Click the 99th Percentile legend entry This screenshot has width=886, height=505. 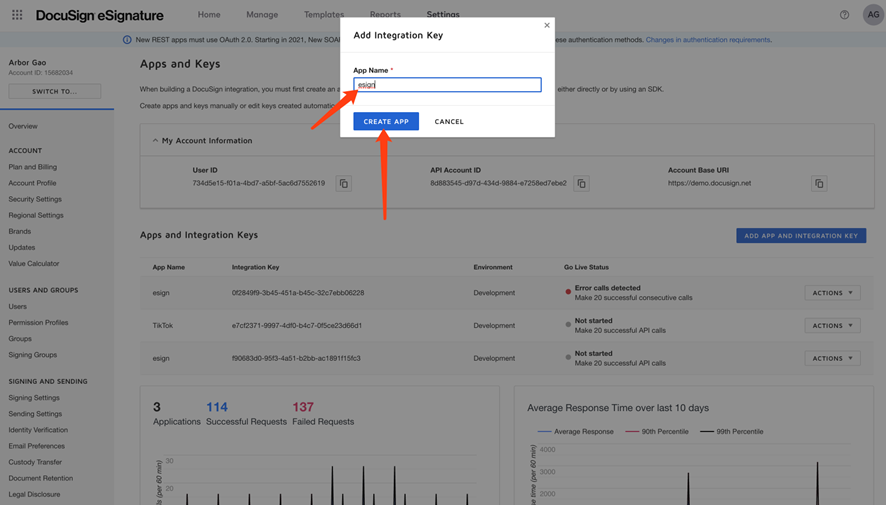[732, 432]
